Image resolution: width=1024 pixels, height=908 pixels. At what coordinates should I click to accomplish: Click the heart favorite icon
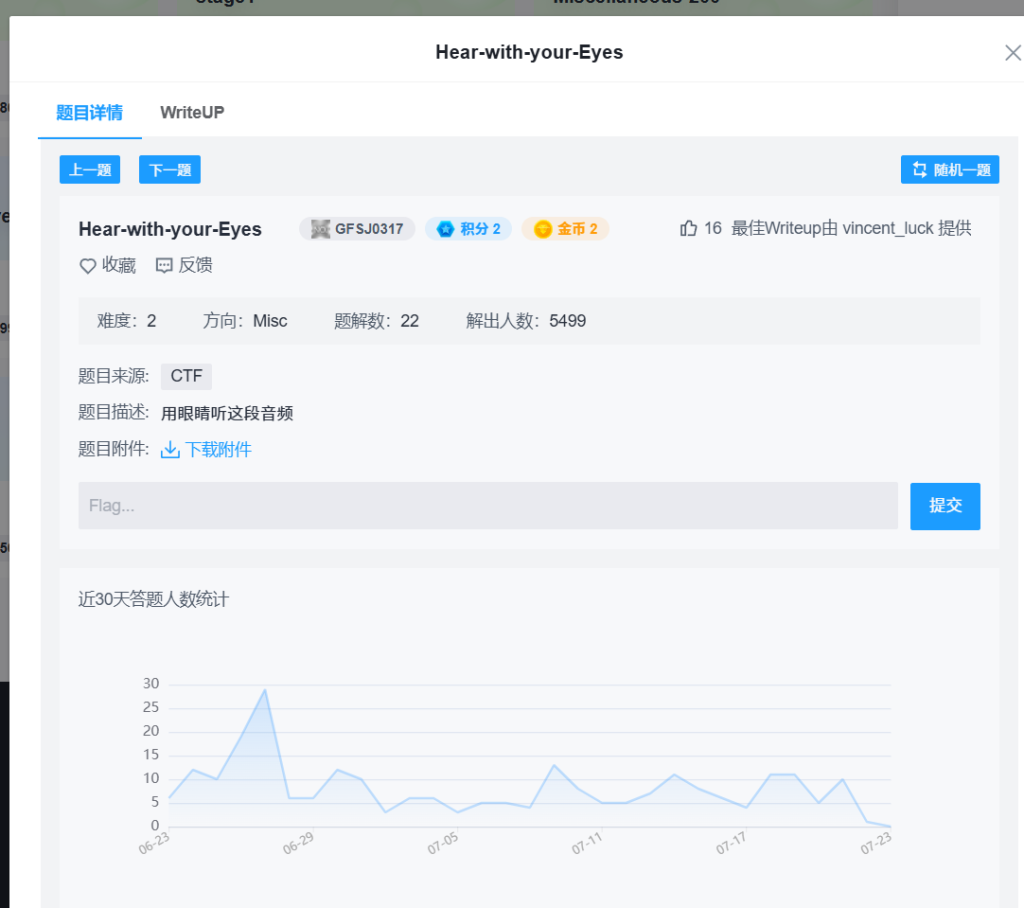click(88, 266)
